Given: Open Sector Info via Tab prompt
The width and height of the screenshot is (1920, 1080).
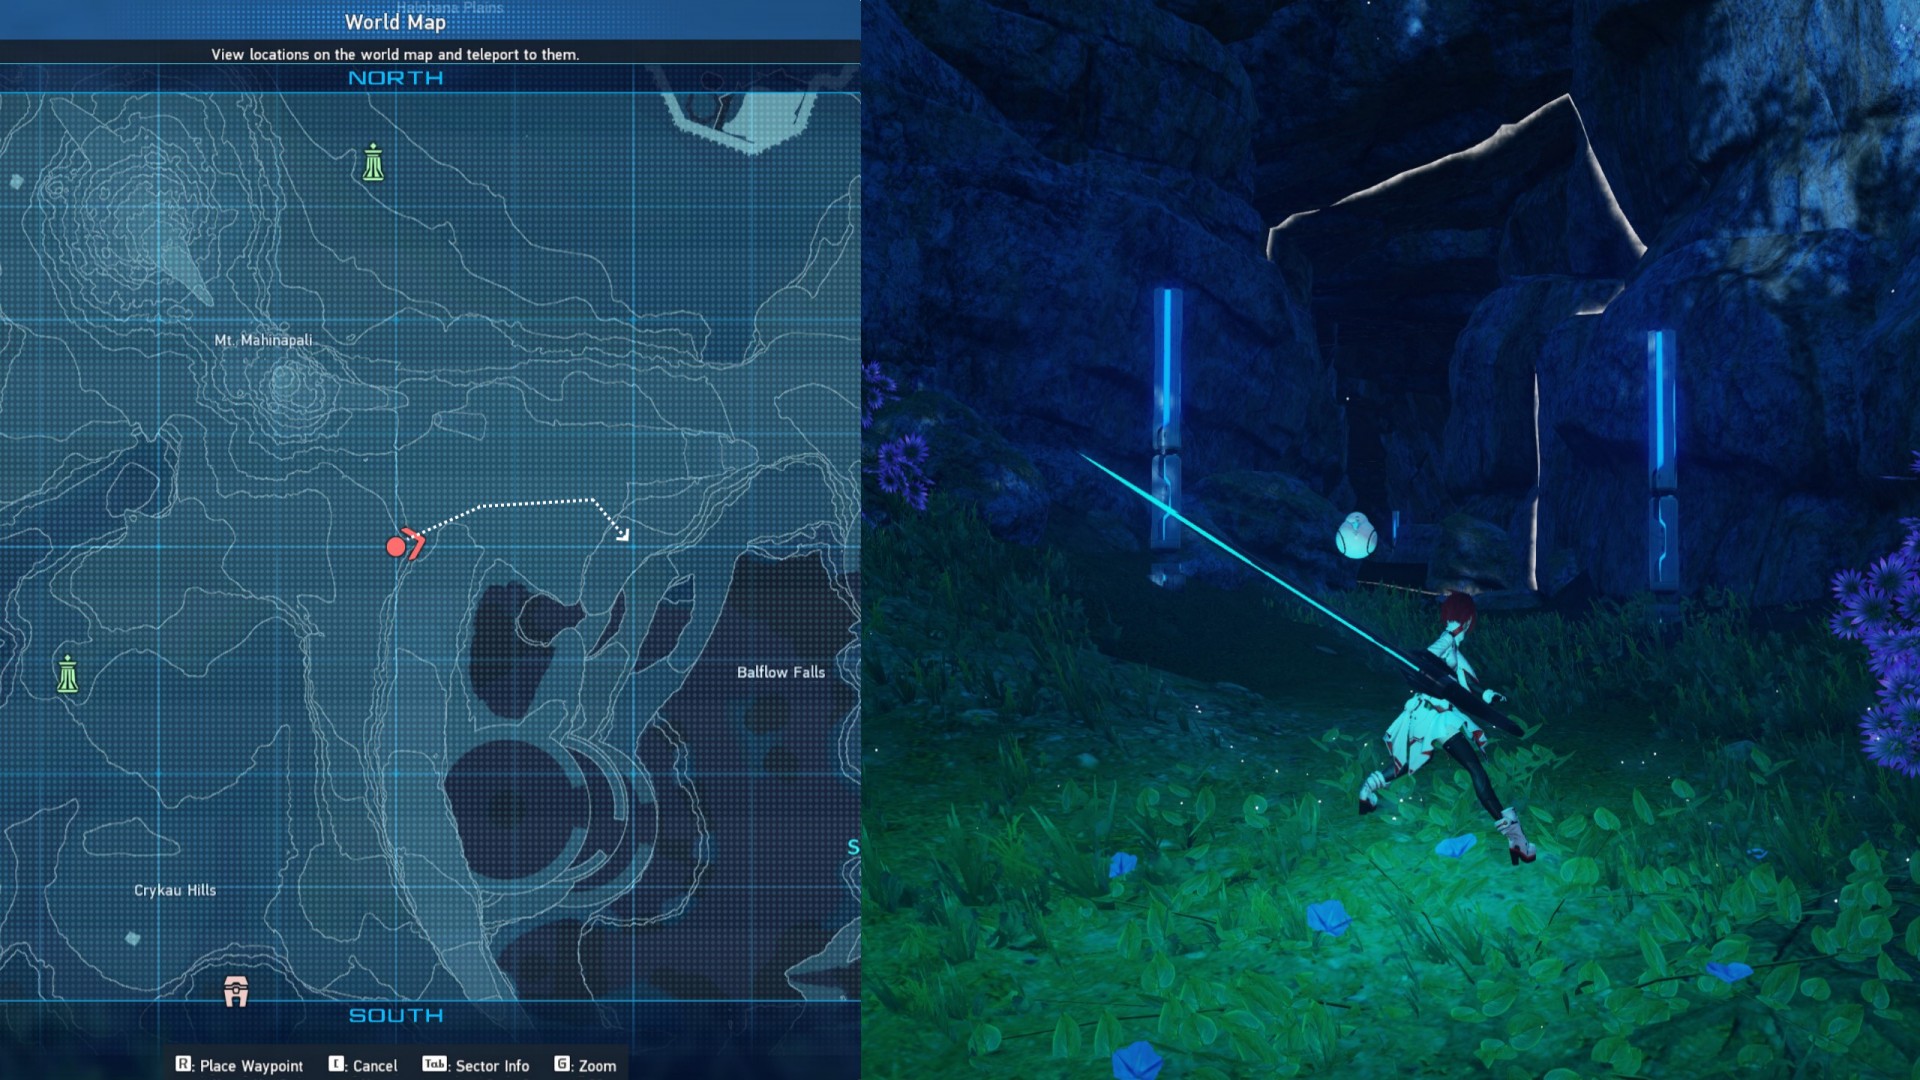Looking at the screenshot, I should 434,1064.
